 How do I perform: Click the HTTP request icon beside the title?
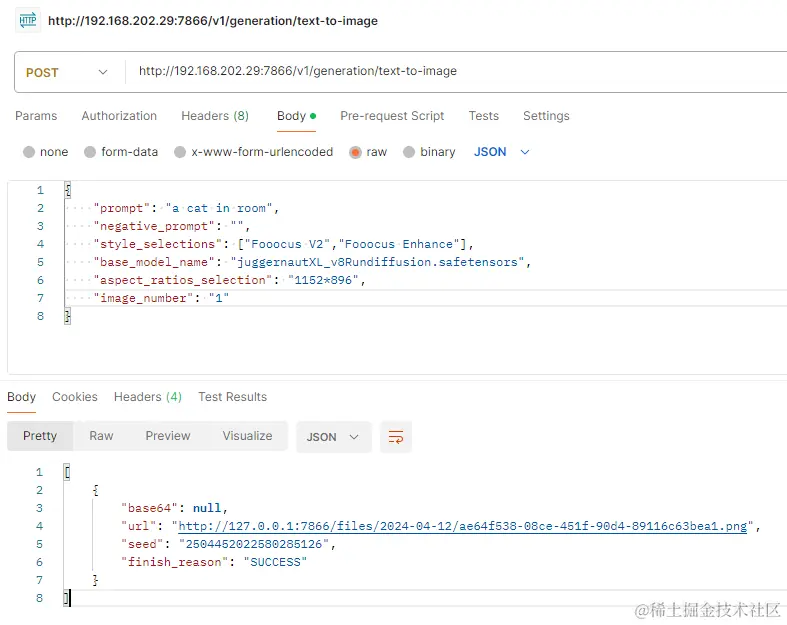tap(28, 21)
